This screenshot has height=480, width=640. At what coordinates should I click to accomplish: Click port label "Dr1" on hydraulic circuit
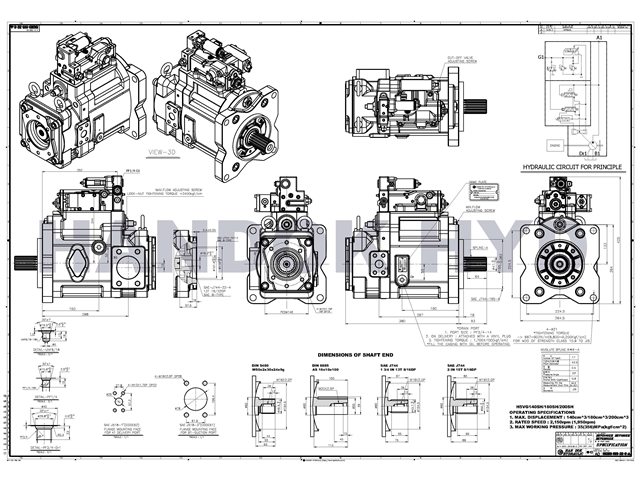point(582,153)
